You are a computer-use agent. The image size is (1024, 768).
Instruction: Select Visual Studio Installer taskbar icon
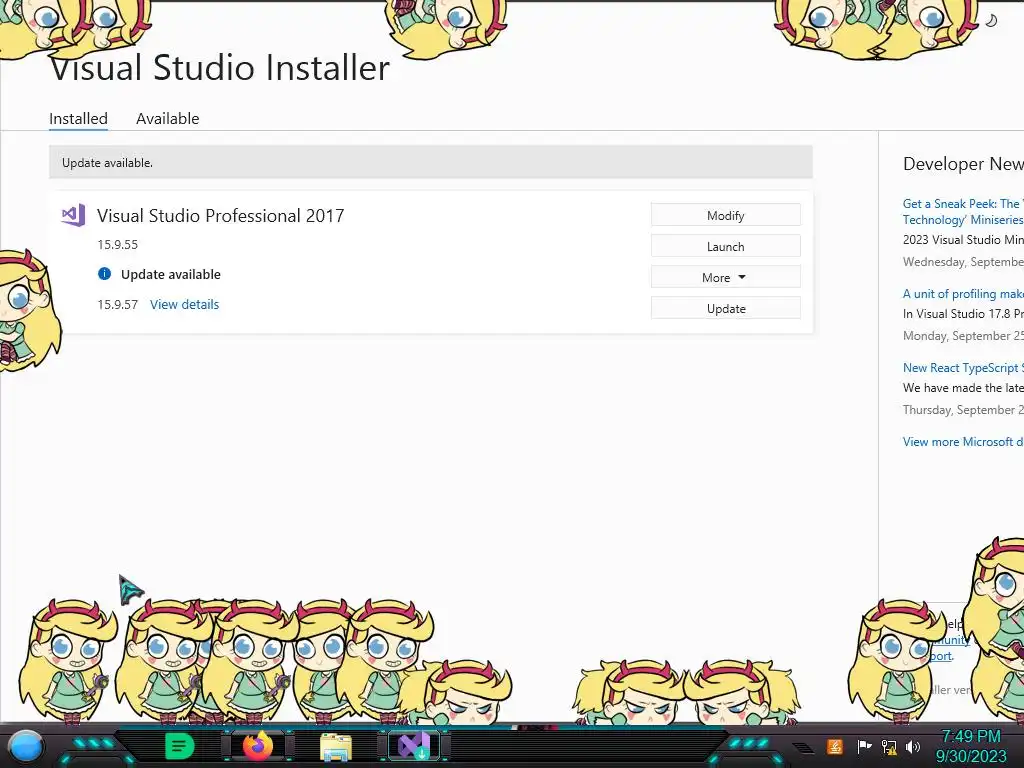point(414,746)
